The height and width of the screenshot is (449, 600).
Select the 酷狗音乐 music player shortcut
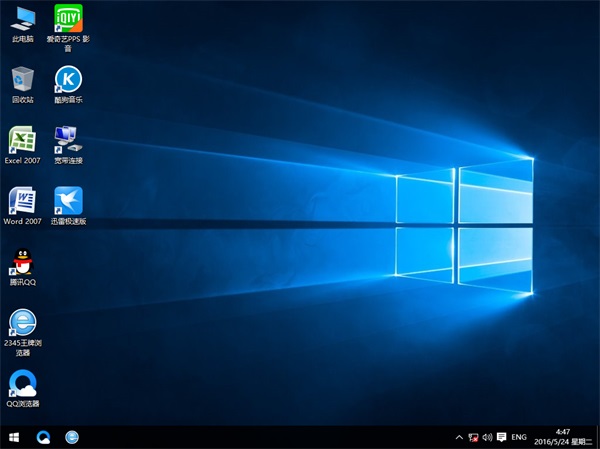click(x=68, y=80)
